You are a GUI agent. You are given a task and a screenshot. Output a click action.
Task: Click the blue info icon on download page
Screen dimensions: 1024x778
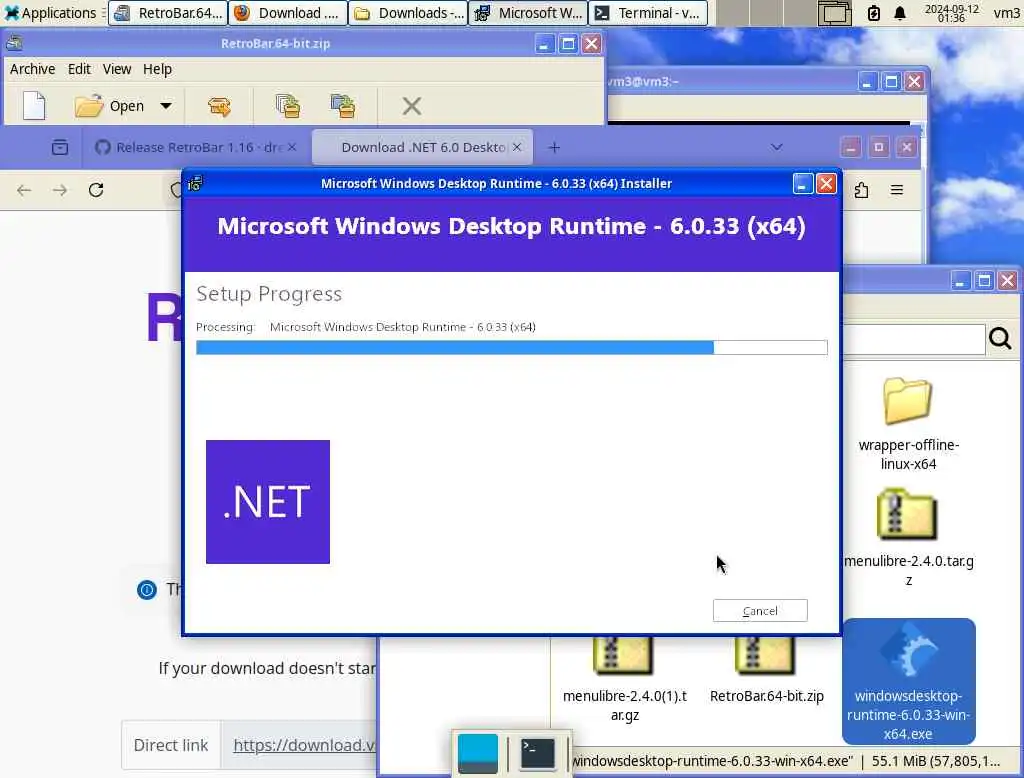tap(147, 590)
